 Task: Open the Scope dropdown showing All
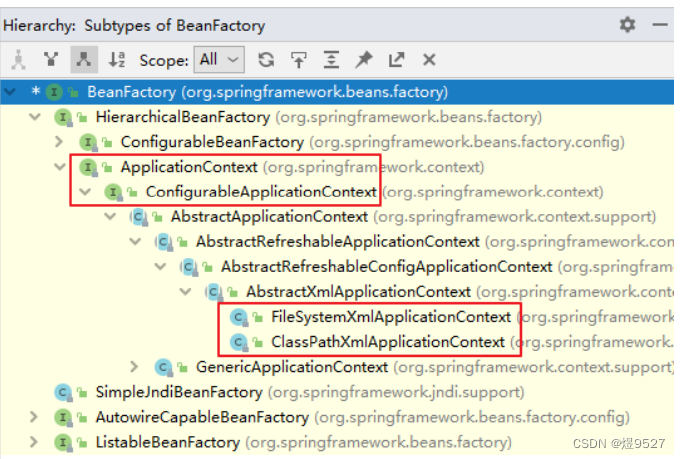click(x=219, y=59)
